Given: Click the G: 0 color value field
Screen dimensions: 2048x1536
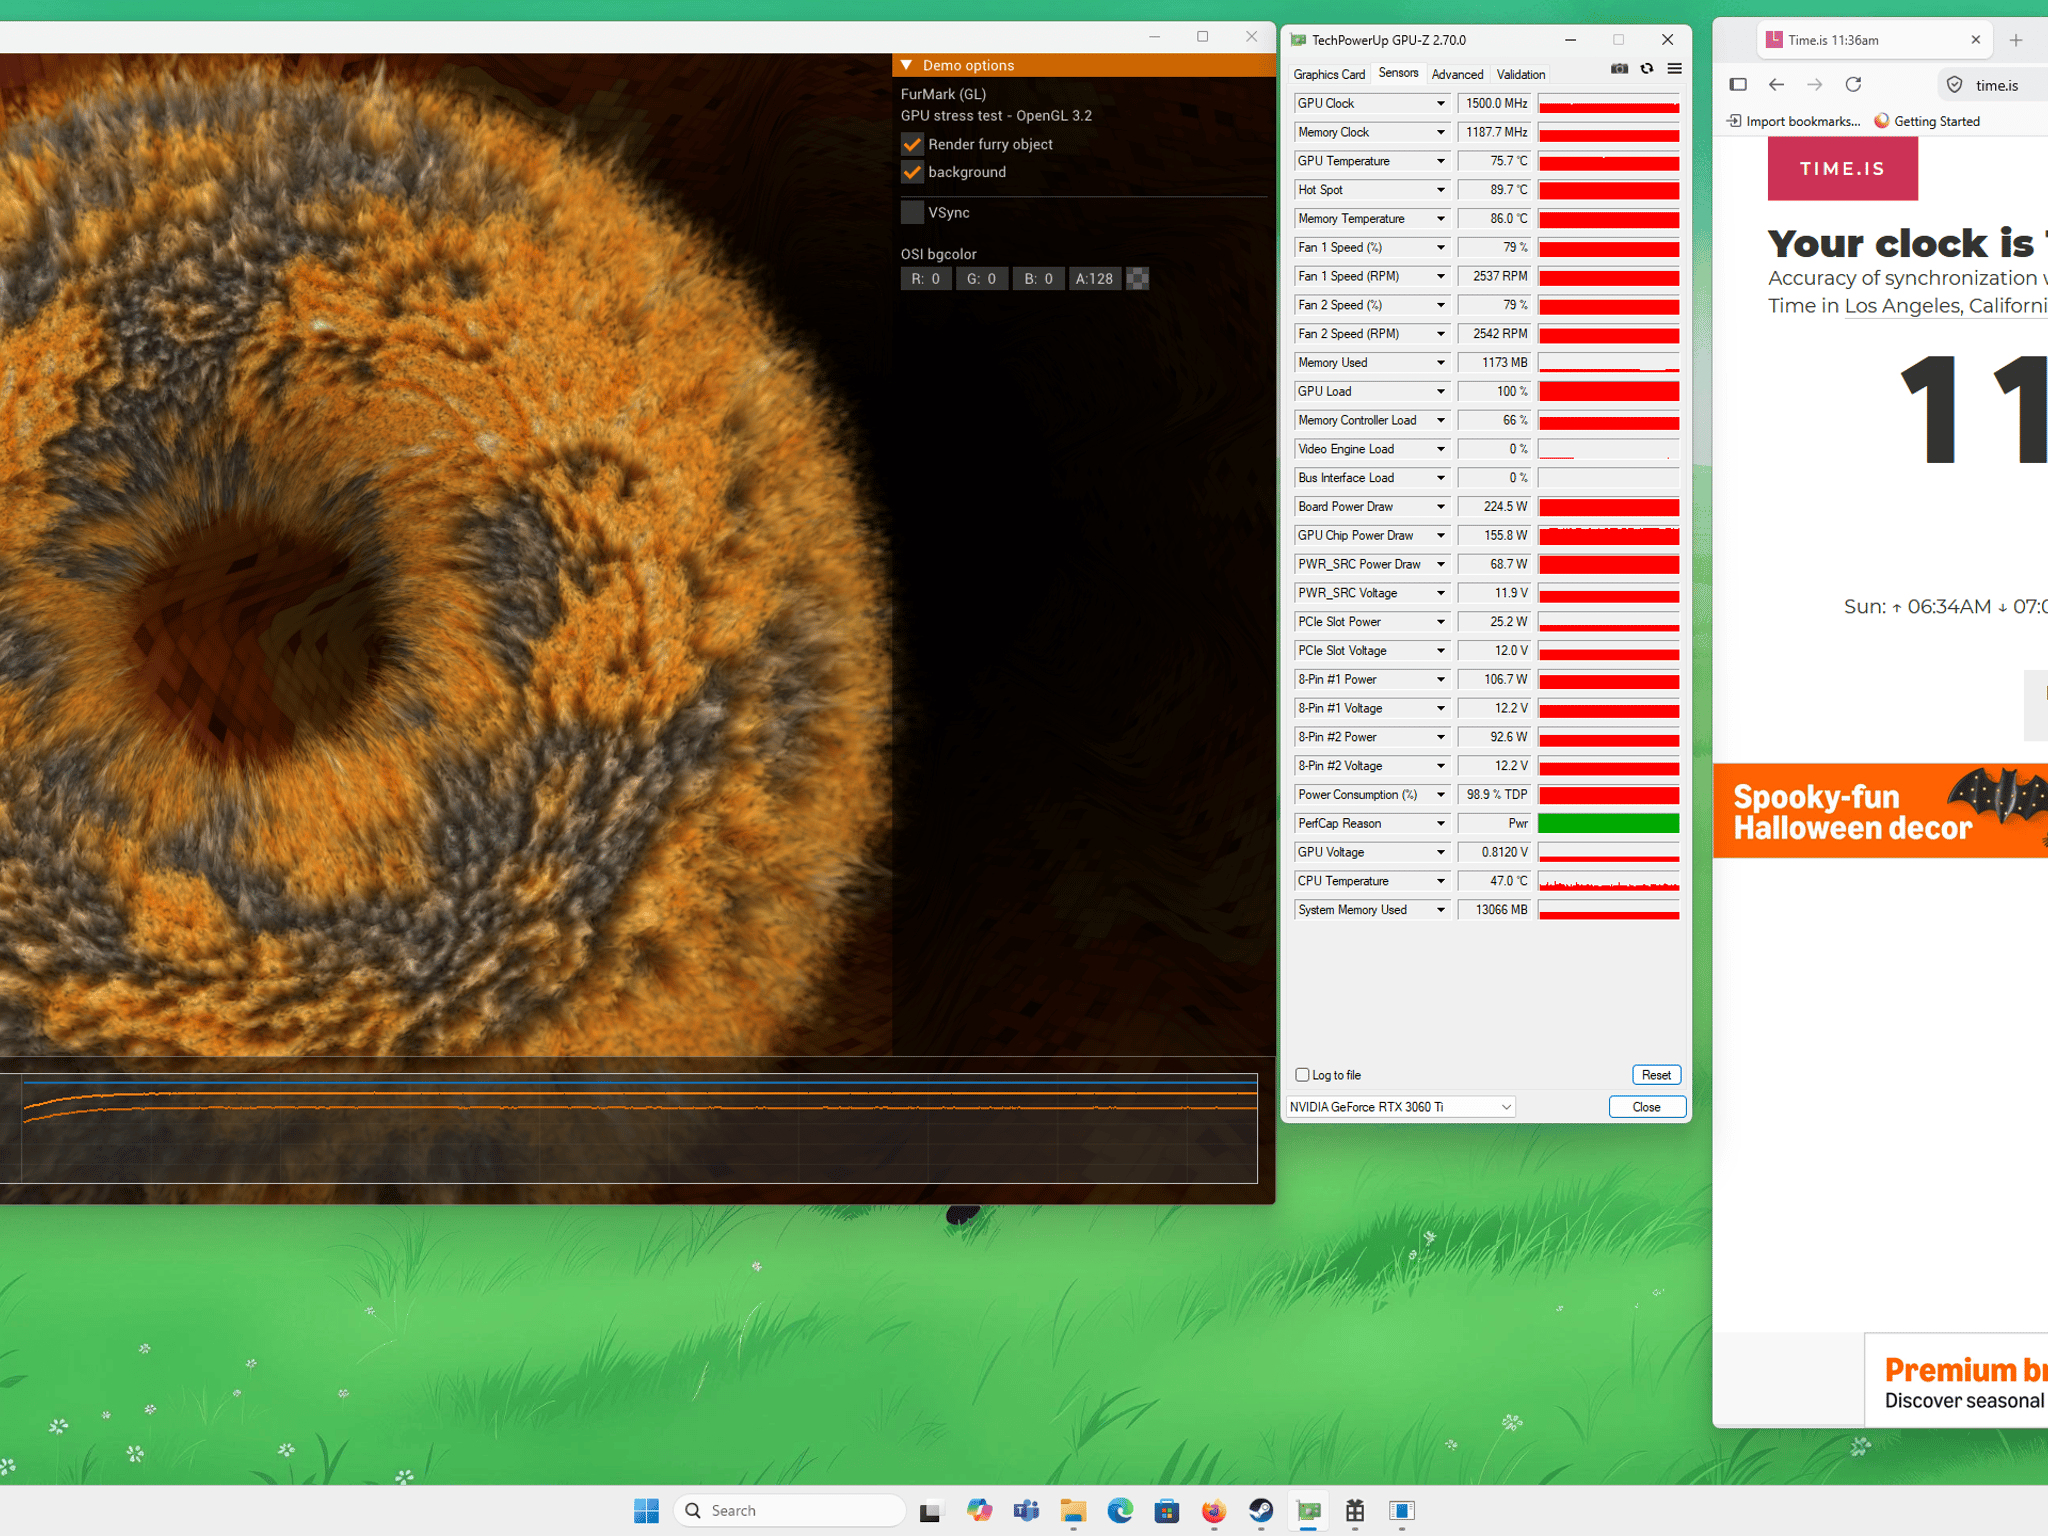Looking at the screenshot, I should 982,279.
